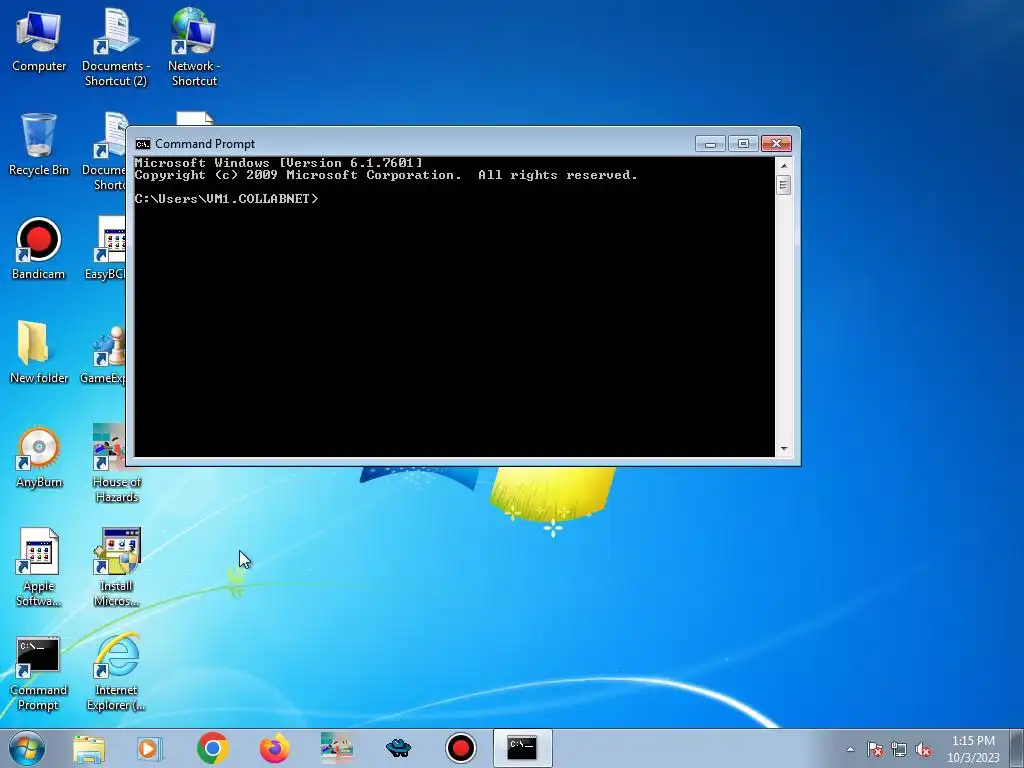The width and height of the screenshot is (1024, 768).
Task: Launch Windows Media Player from the taskbar
Action: click(x=150, y=748)
